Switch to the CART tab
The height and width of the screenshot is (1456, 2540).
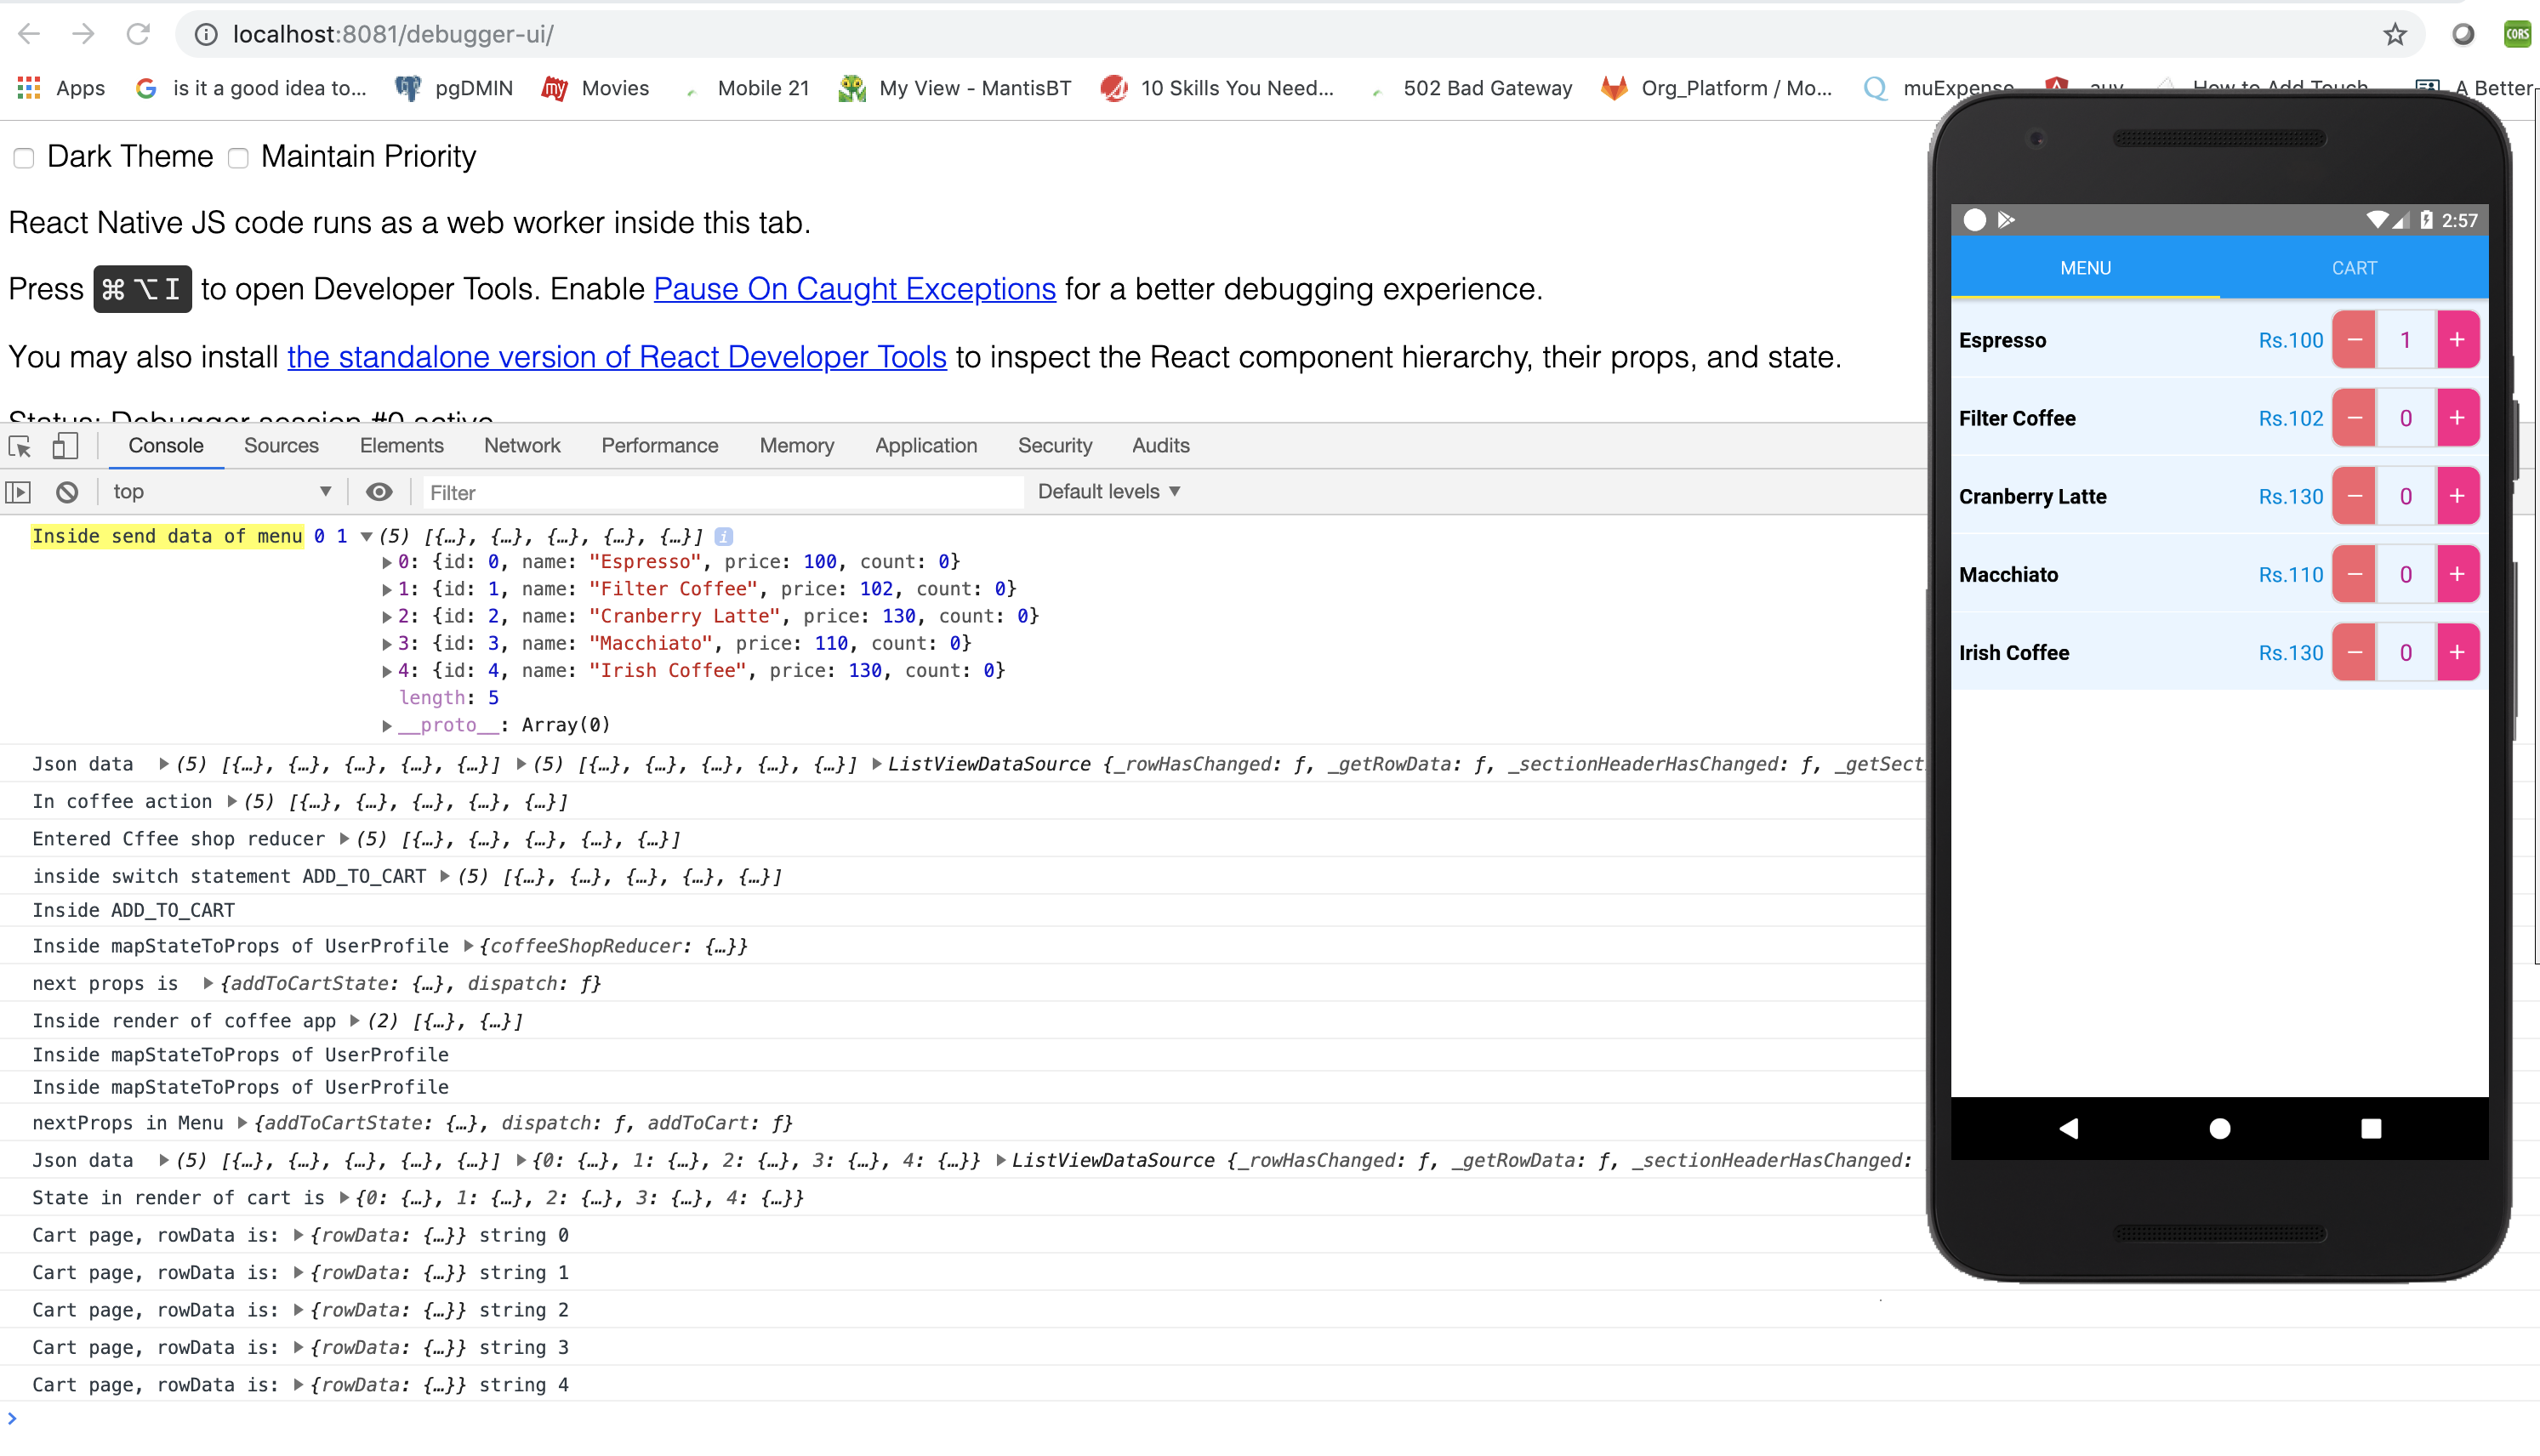(x=2353, y=268)
